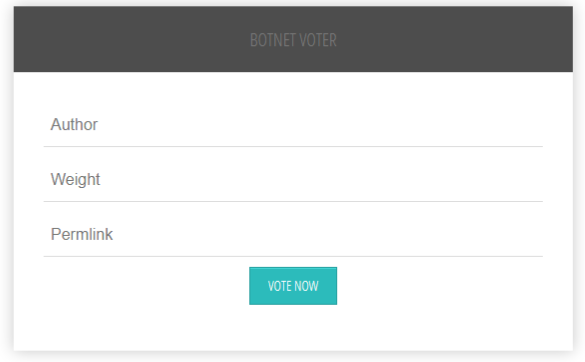This screenshot has height=362, width=585.
Task: Click the dark gray header bar
Action: [x=293, y=39]
